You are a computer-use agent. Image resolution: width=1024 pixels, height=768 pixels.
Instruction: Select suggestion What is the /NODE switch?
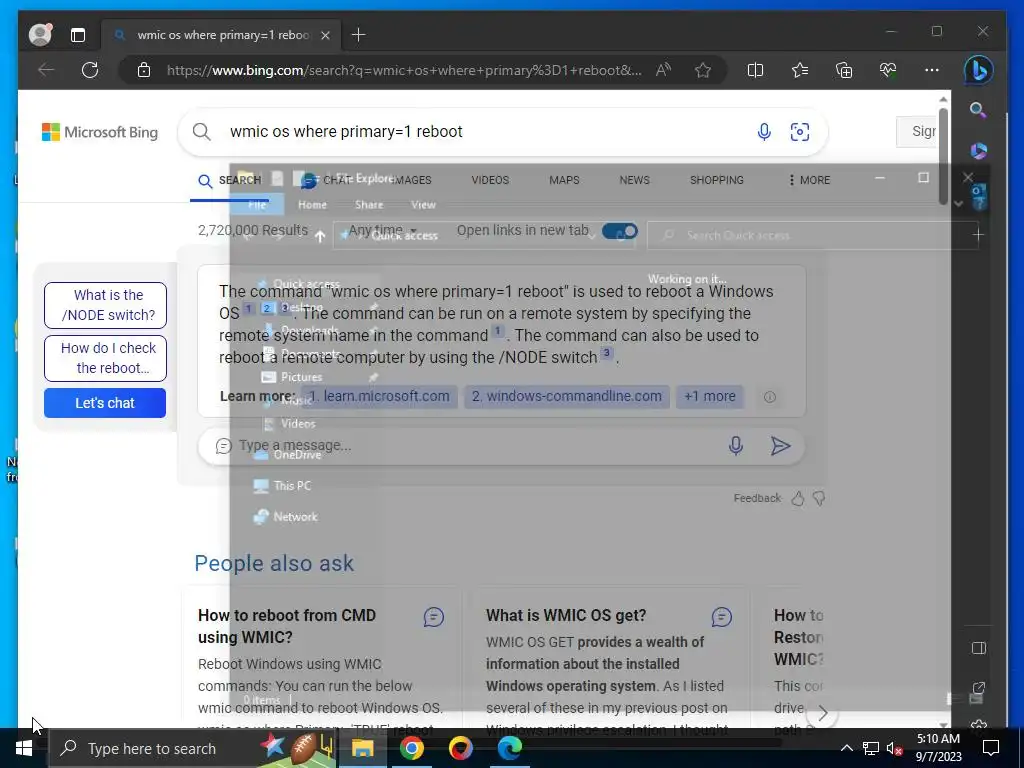[x=105, y=305]
